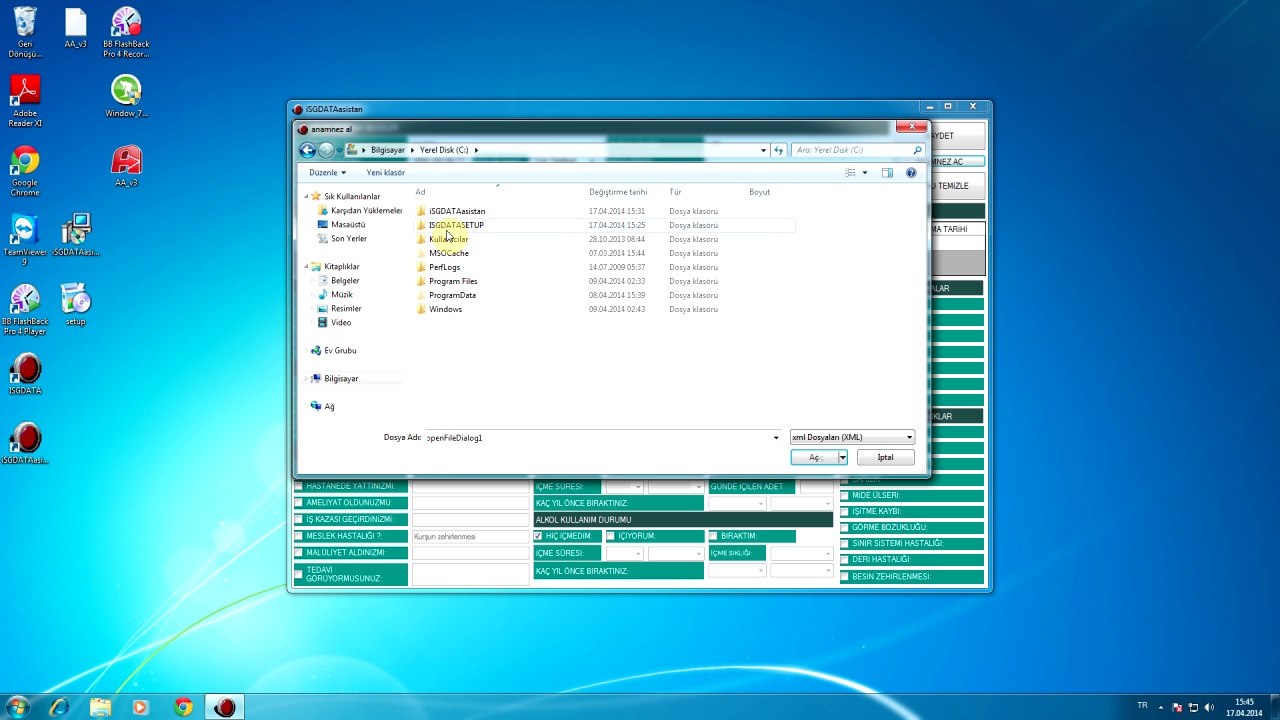Uncheck the HİÇ İÇMEDİM checkbox
Viewport: 1280px width, 720px height.
click(x=538, y=536)
